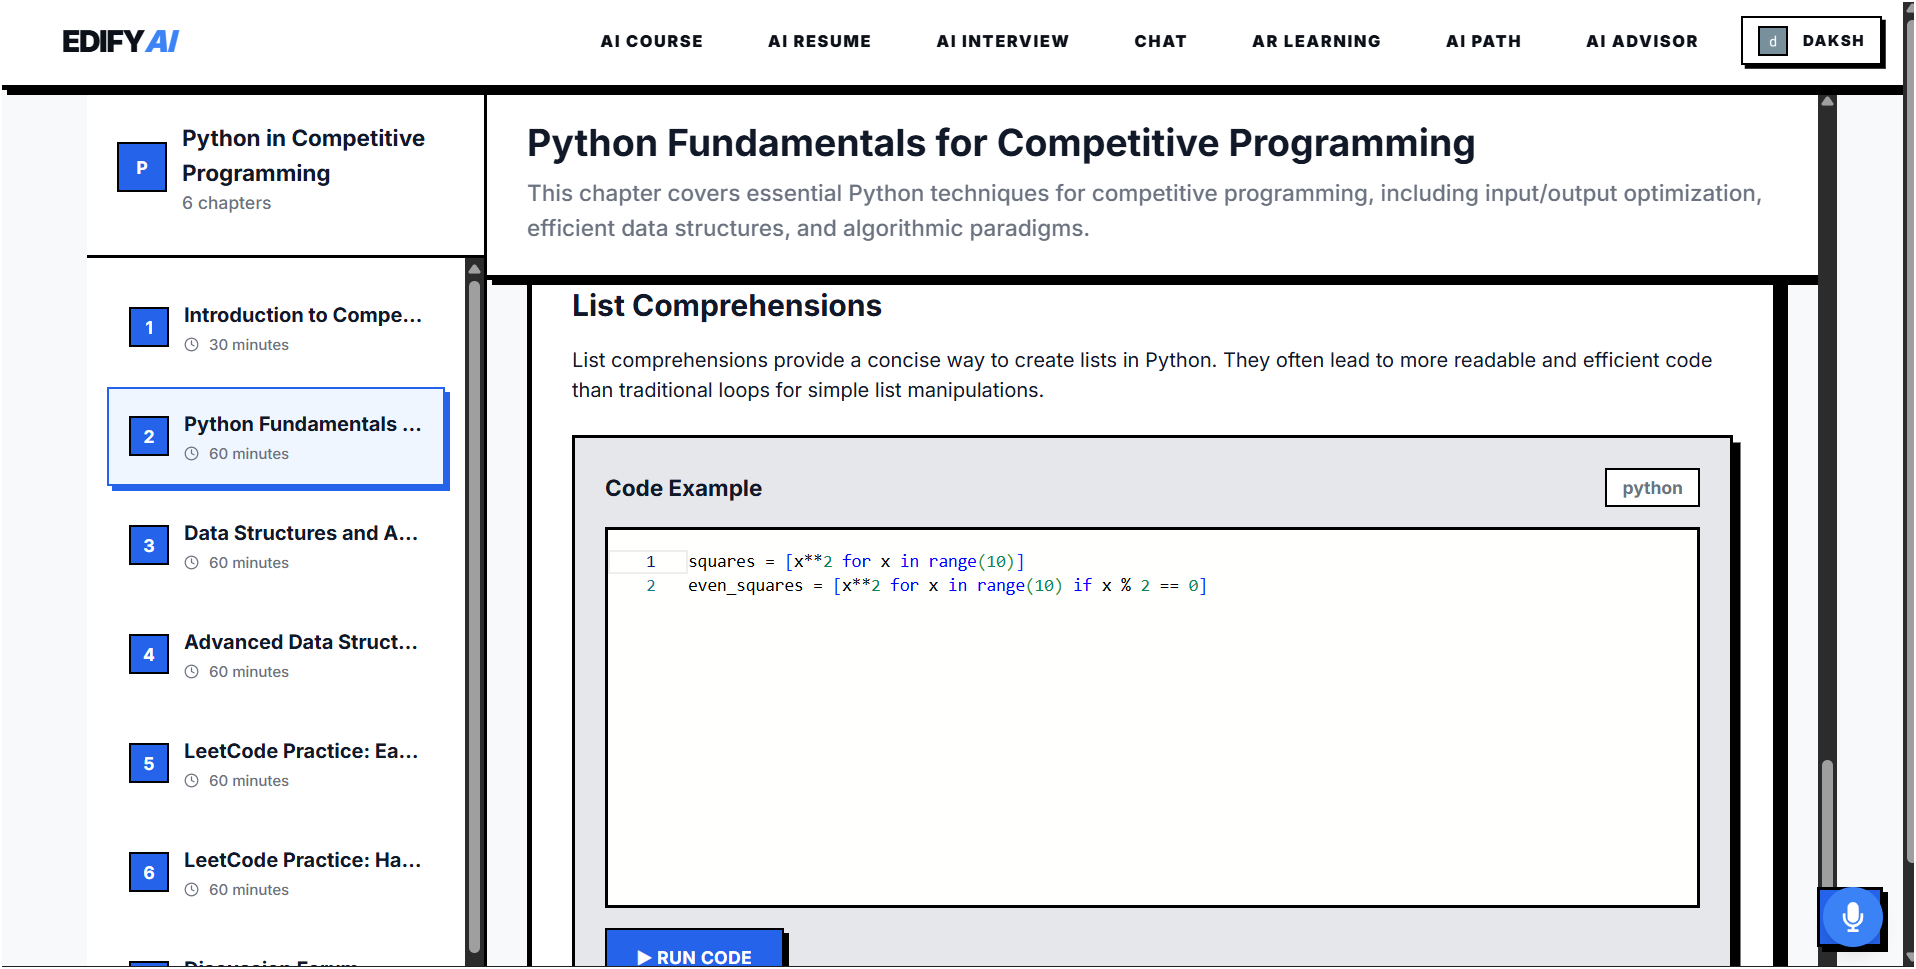This screenshot has height=969, width=1916.
Task: Go to AI Interview
Action: 1002,41
